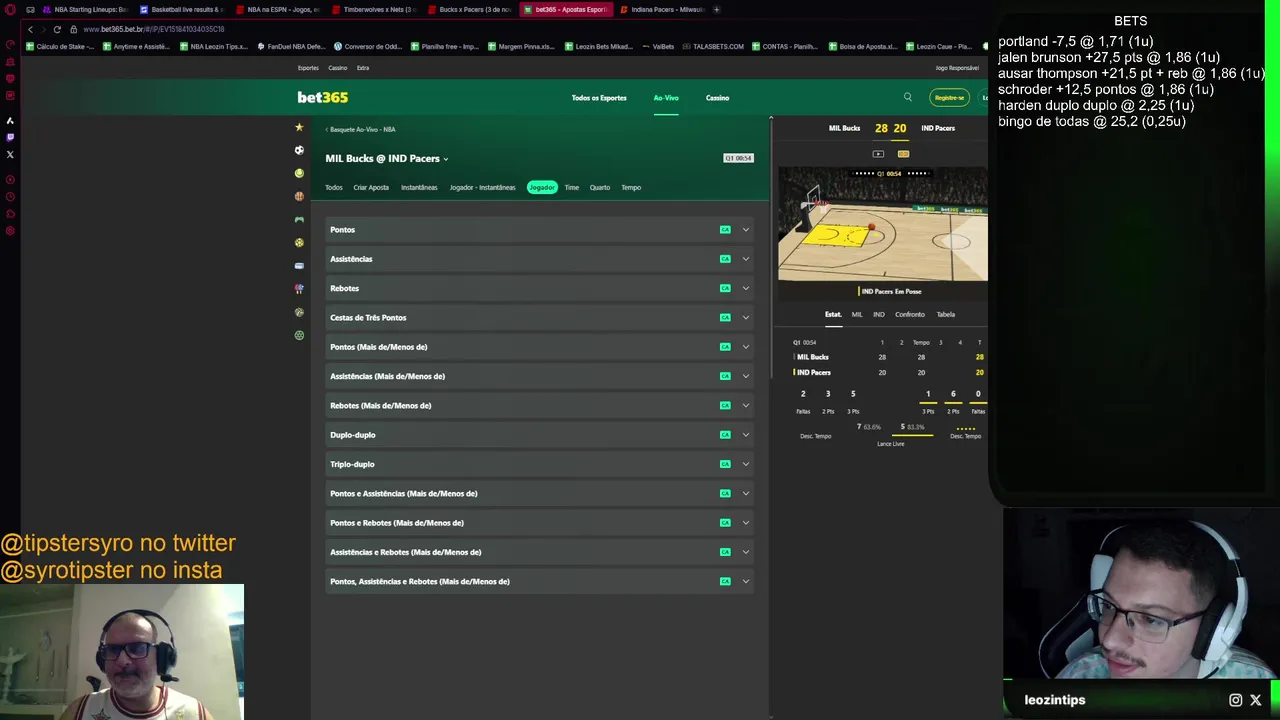Screen dimensions: 1280x720
Task: Click X icon on leozintips overlay
Action: tap(1256, 700)
